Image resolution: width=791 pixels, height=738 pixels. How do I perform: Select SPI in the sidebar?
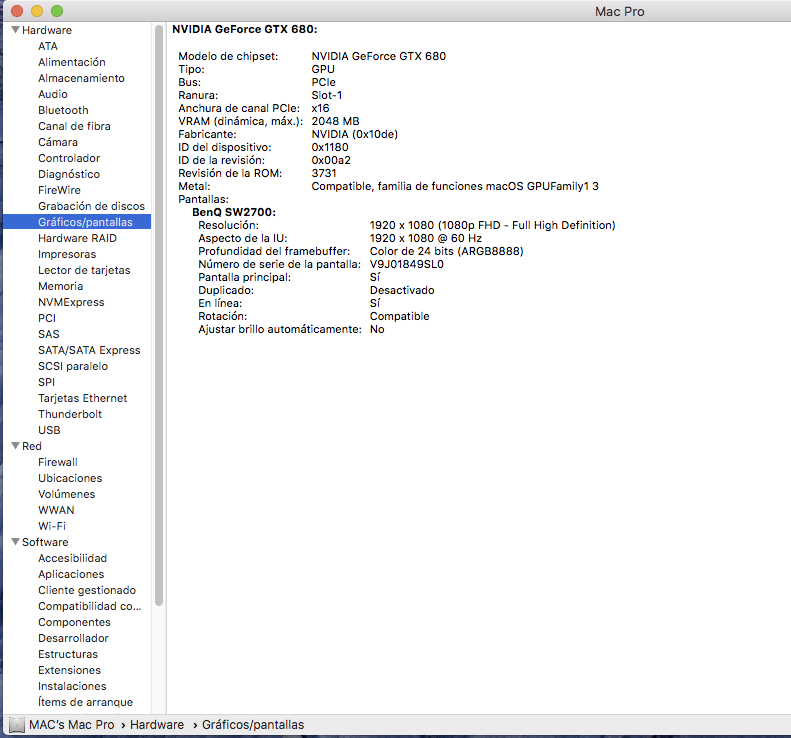[x=46, y=382]
